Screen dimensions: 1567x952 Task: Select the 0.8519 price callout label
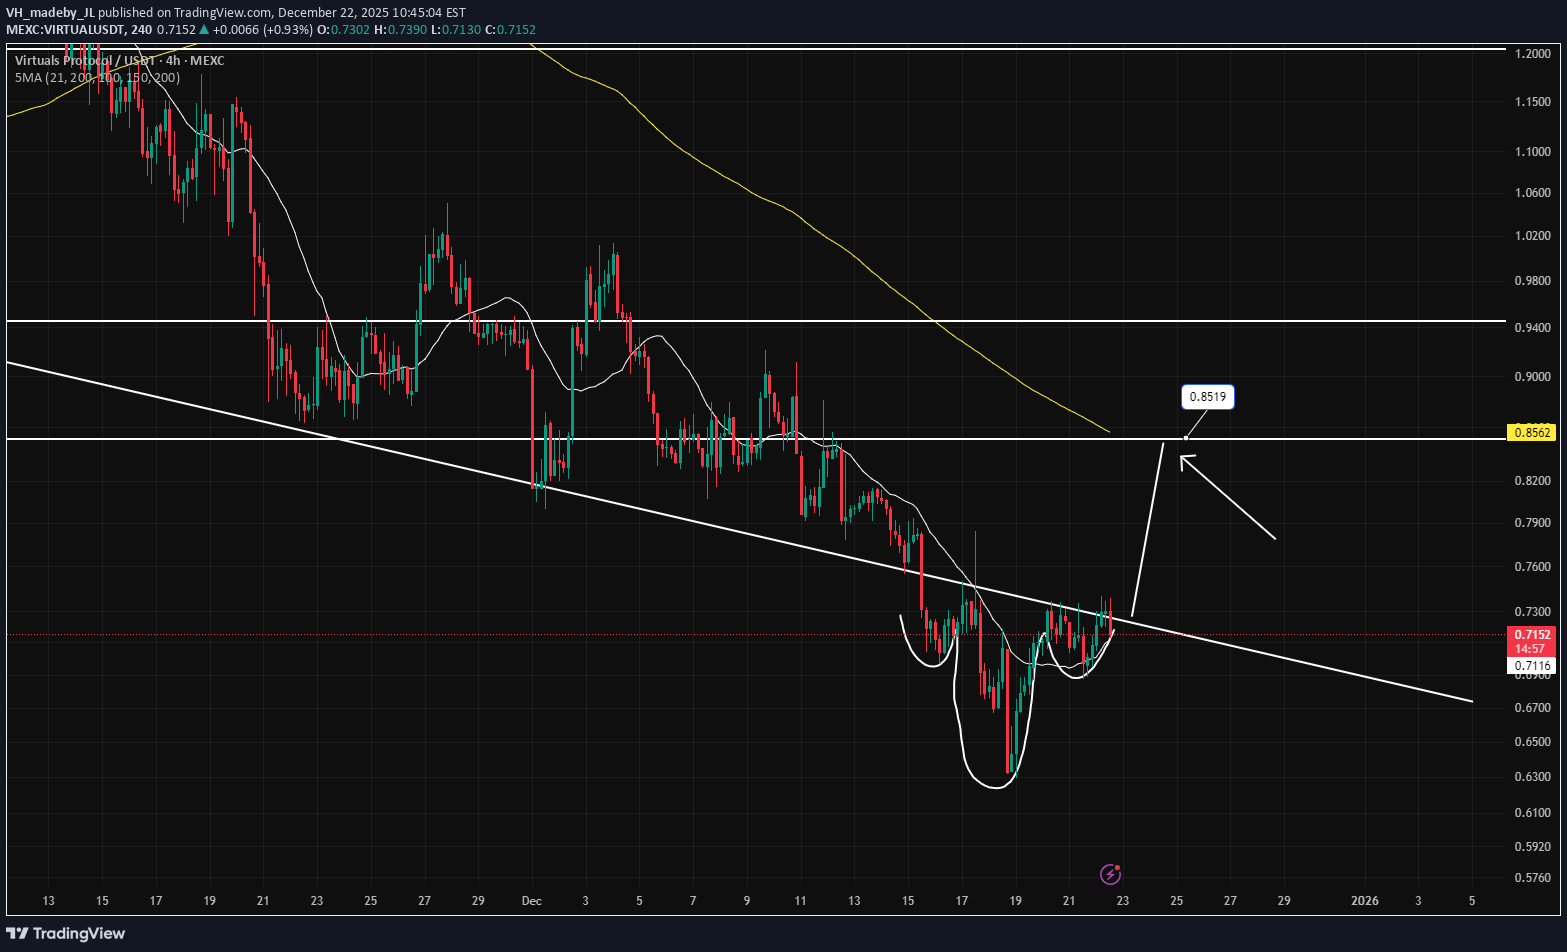coord(1207,397)
